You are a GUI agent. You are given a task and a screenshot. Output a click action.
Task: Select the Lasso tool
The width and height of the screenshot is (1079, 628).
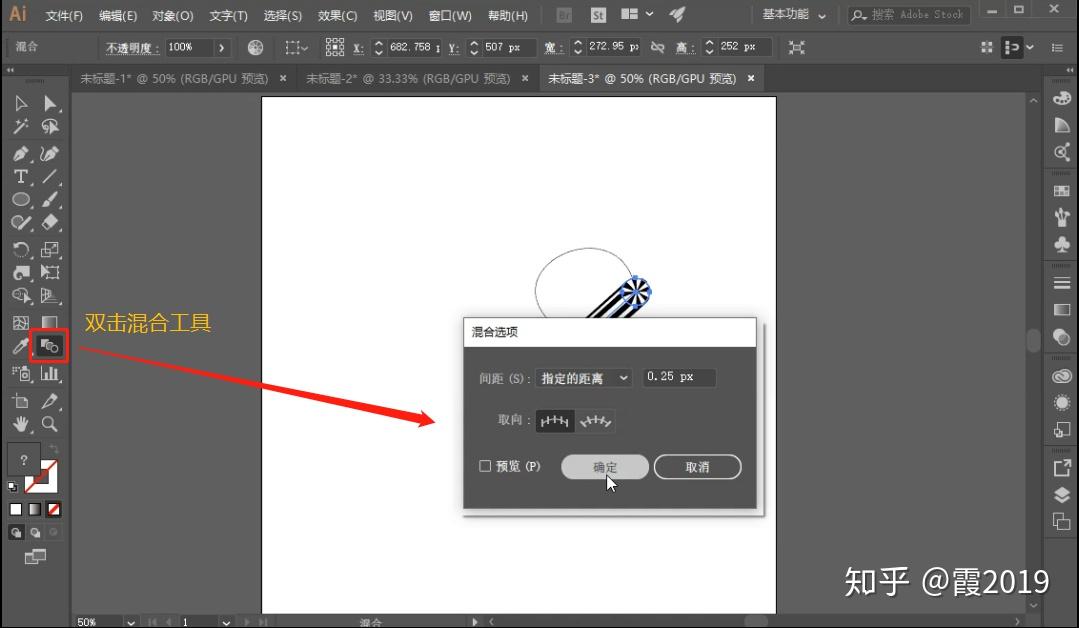point(50,127)
